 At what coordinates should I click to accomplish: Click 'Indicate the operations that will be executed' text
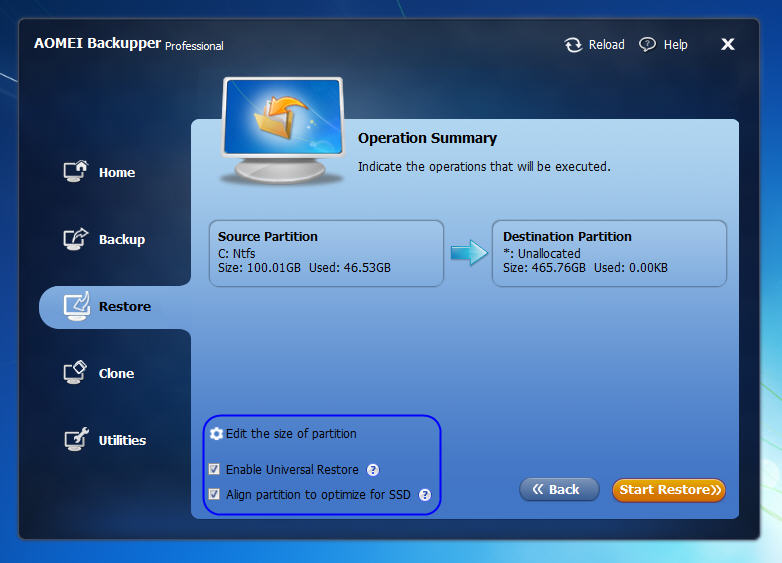(x=484, y=167)
